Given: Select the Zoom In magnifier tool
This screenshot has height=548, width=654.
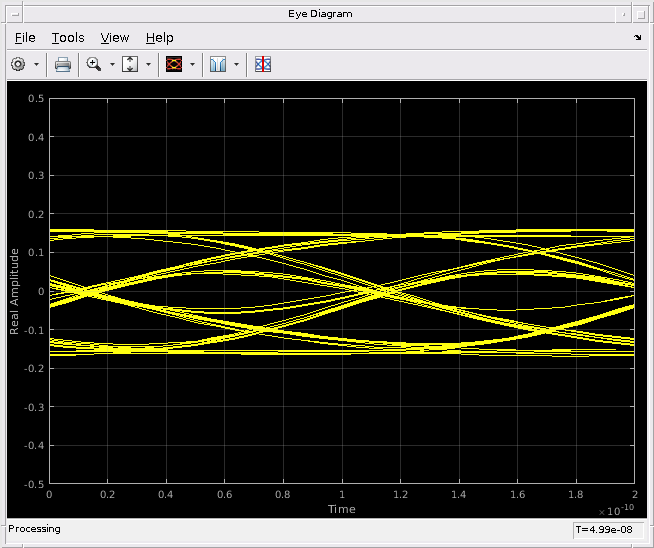Looking at the screenshot, I should [x=94, y=64].
